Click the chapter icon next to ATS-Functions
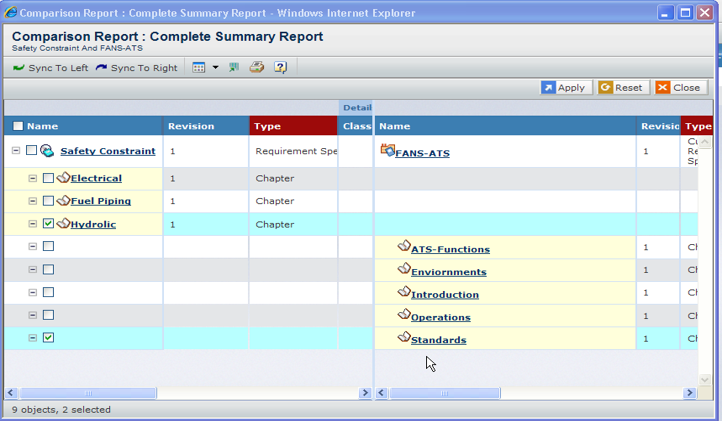This screenshot has height=421, width=722. (404, 246)
